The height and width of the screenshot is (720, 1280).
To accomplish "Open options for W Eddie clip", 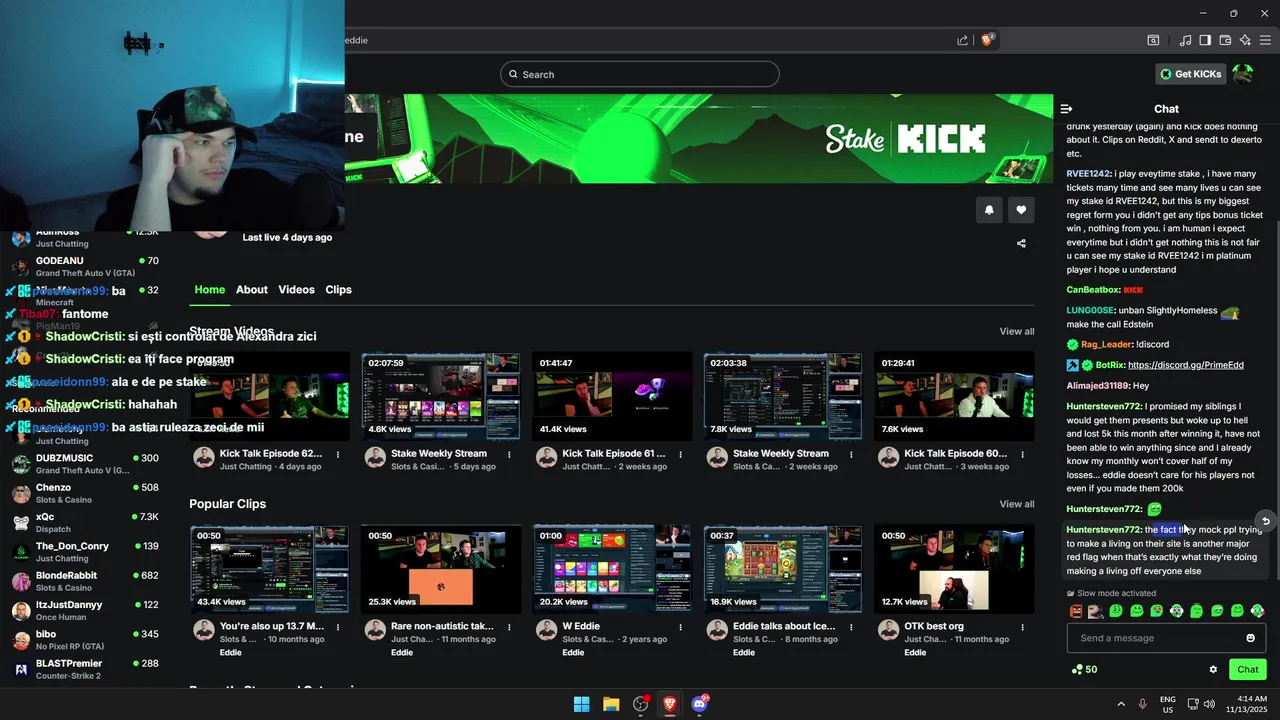I will click(x=680, y=627).
